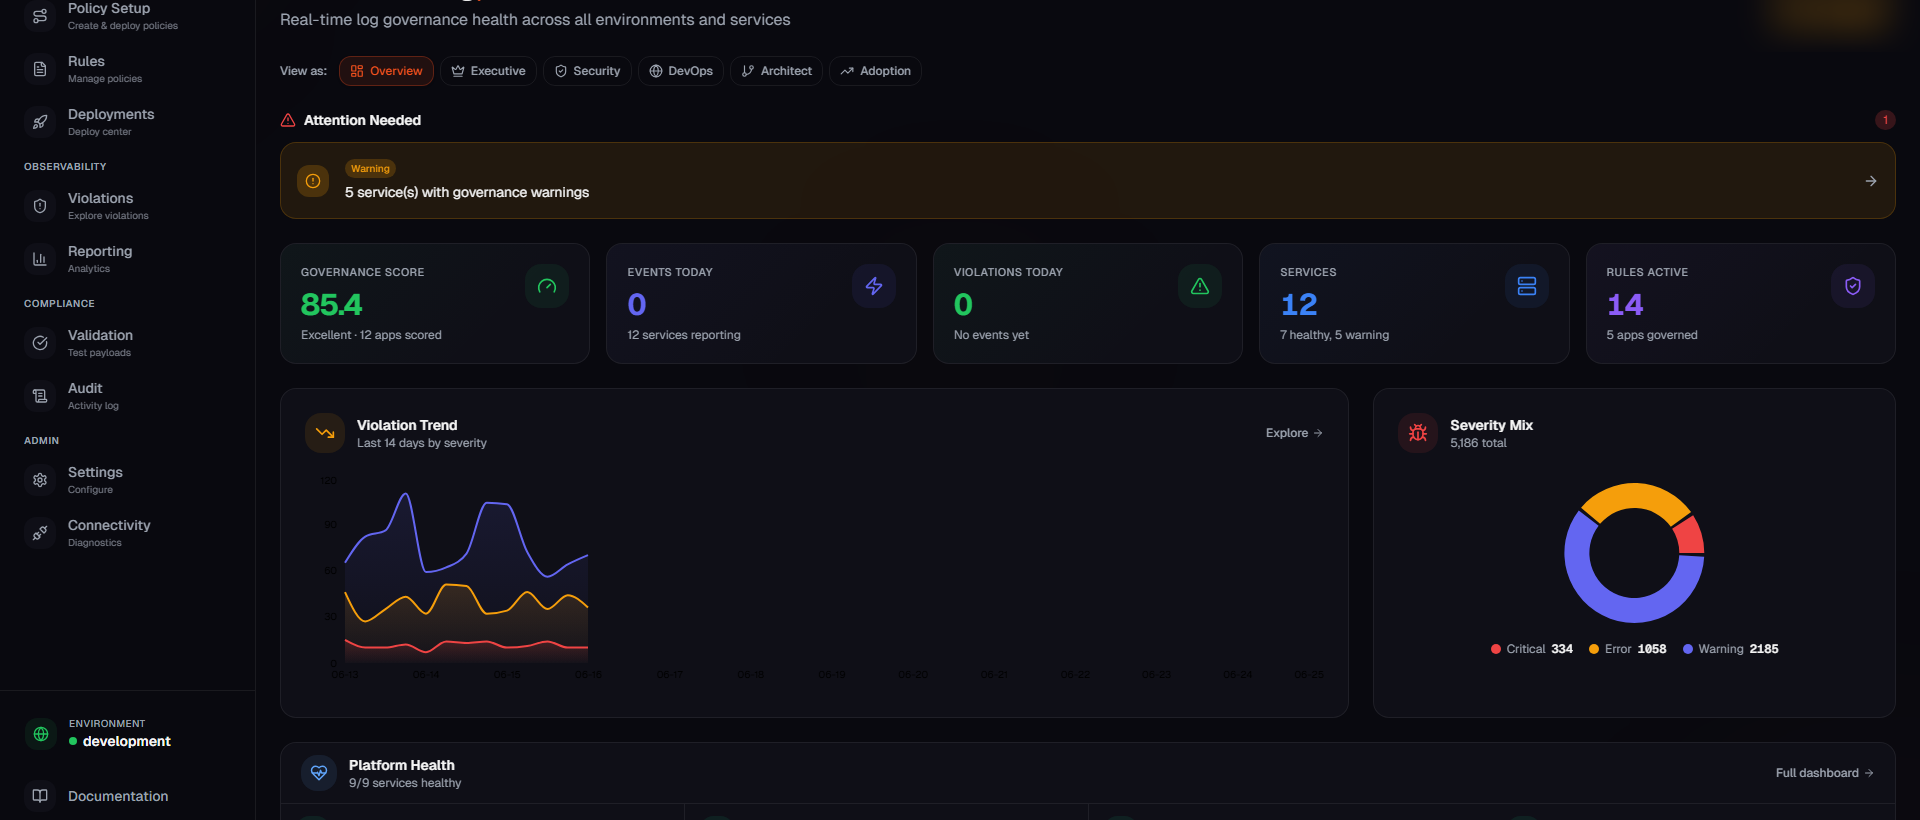Screen dimensions: 1920x820
Task: Click '9/9 services healthy' text
Action: 405,783
